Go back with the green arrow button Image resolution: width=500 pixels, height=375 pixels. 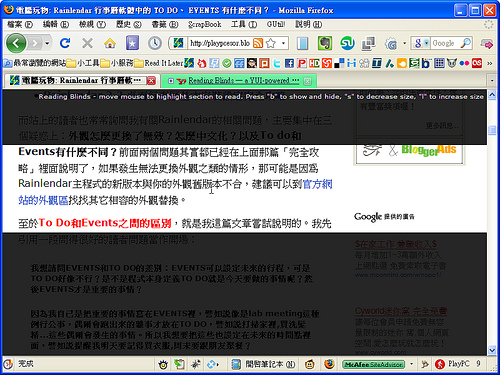[x=16, y=43]
